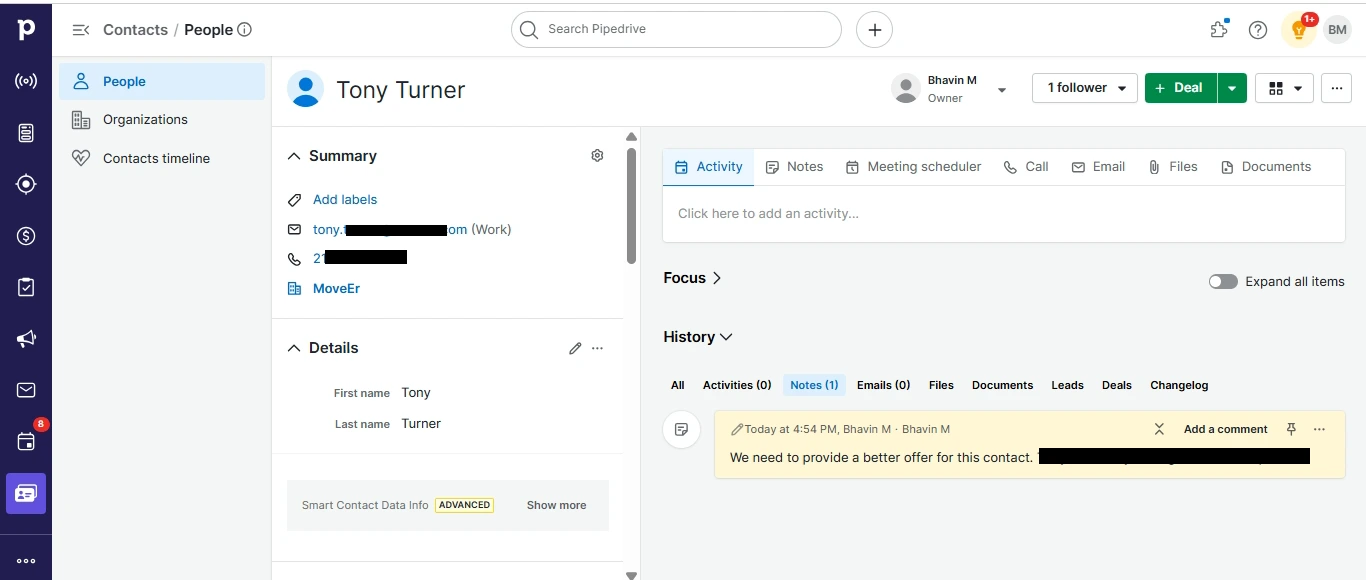1366x580 pixels.
Task: Open the layout grid view dropdown
Action: click(x=1284, y=88)
